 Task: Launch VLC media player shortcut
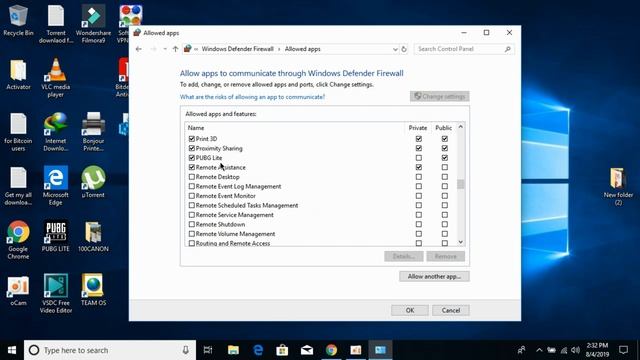56,78
